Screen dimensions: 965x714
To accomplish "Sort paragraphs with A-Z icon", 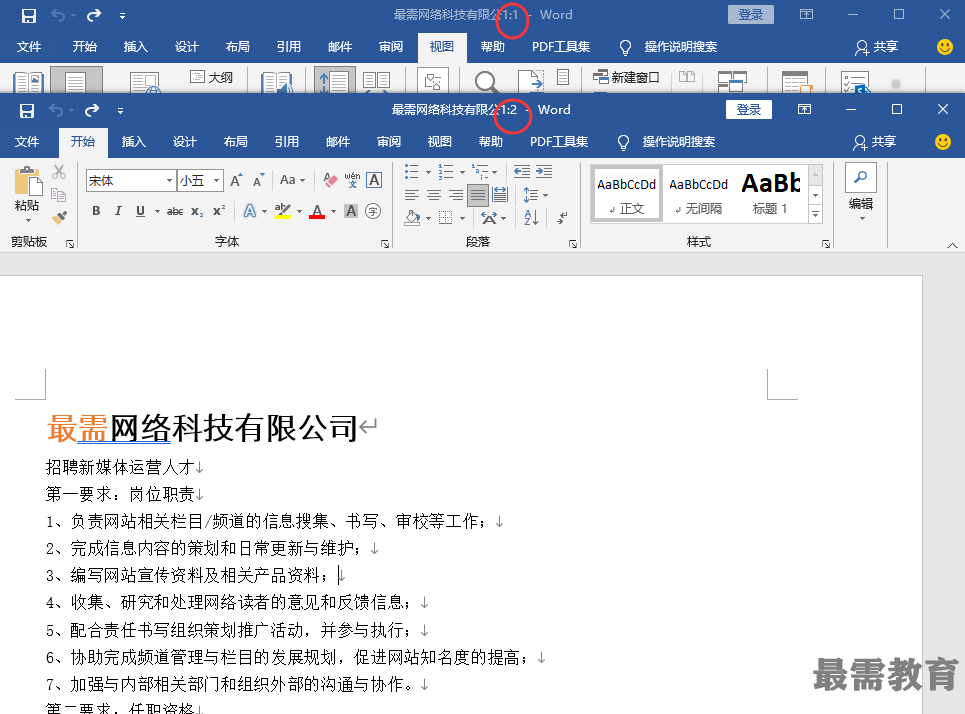I will pyautogui.click(x=532, y=217).
